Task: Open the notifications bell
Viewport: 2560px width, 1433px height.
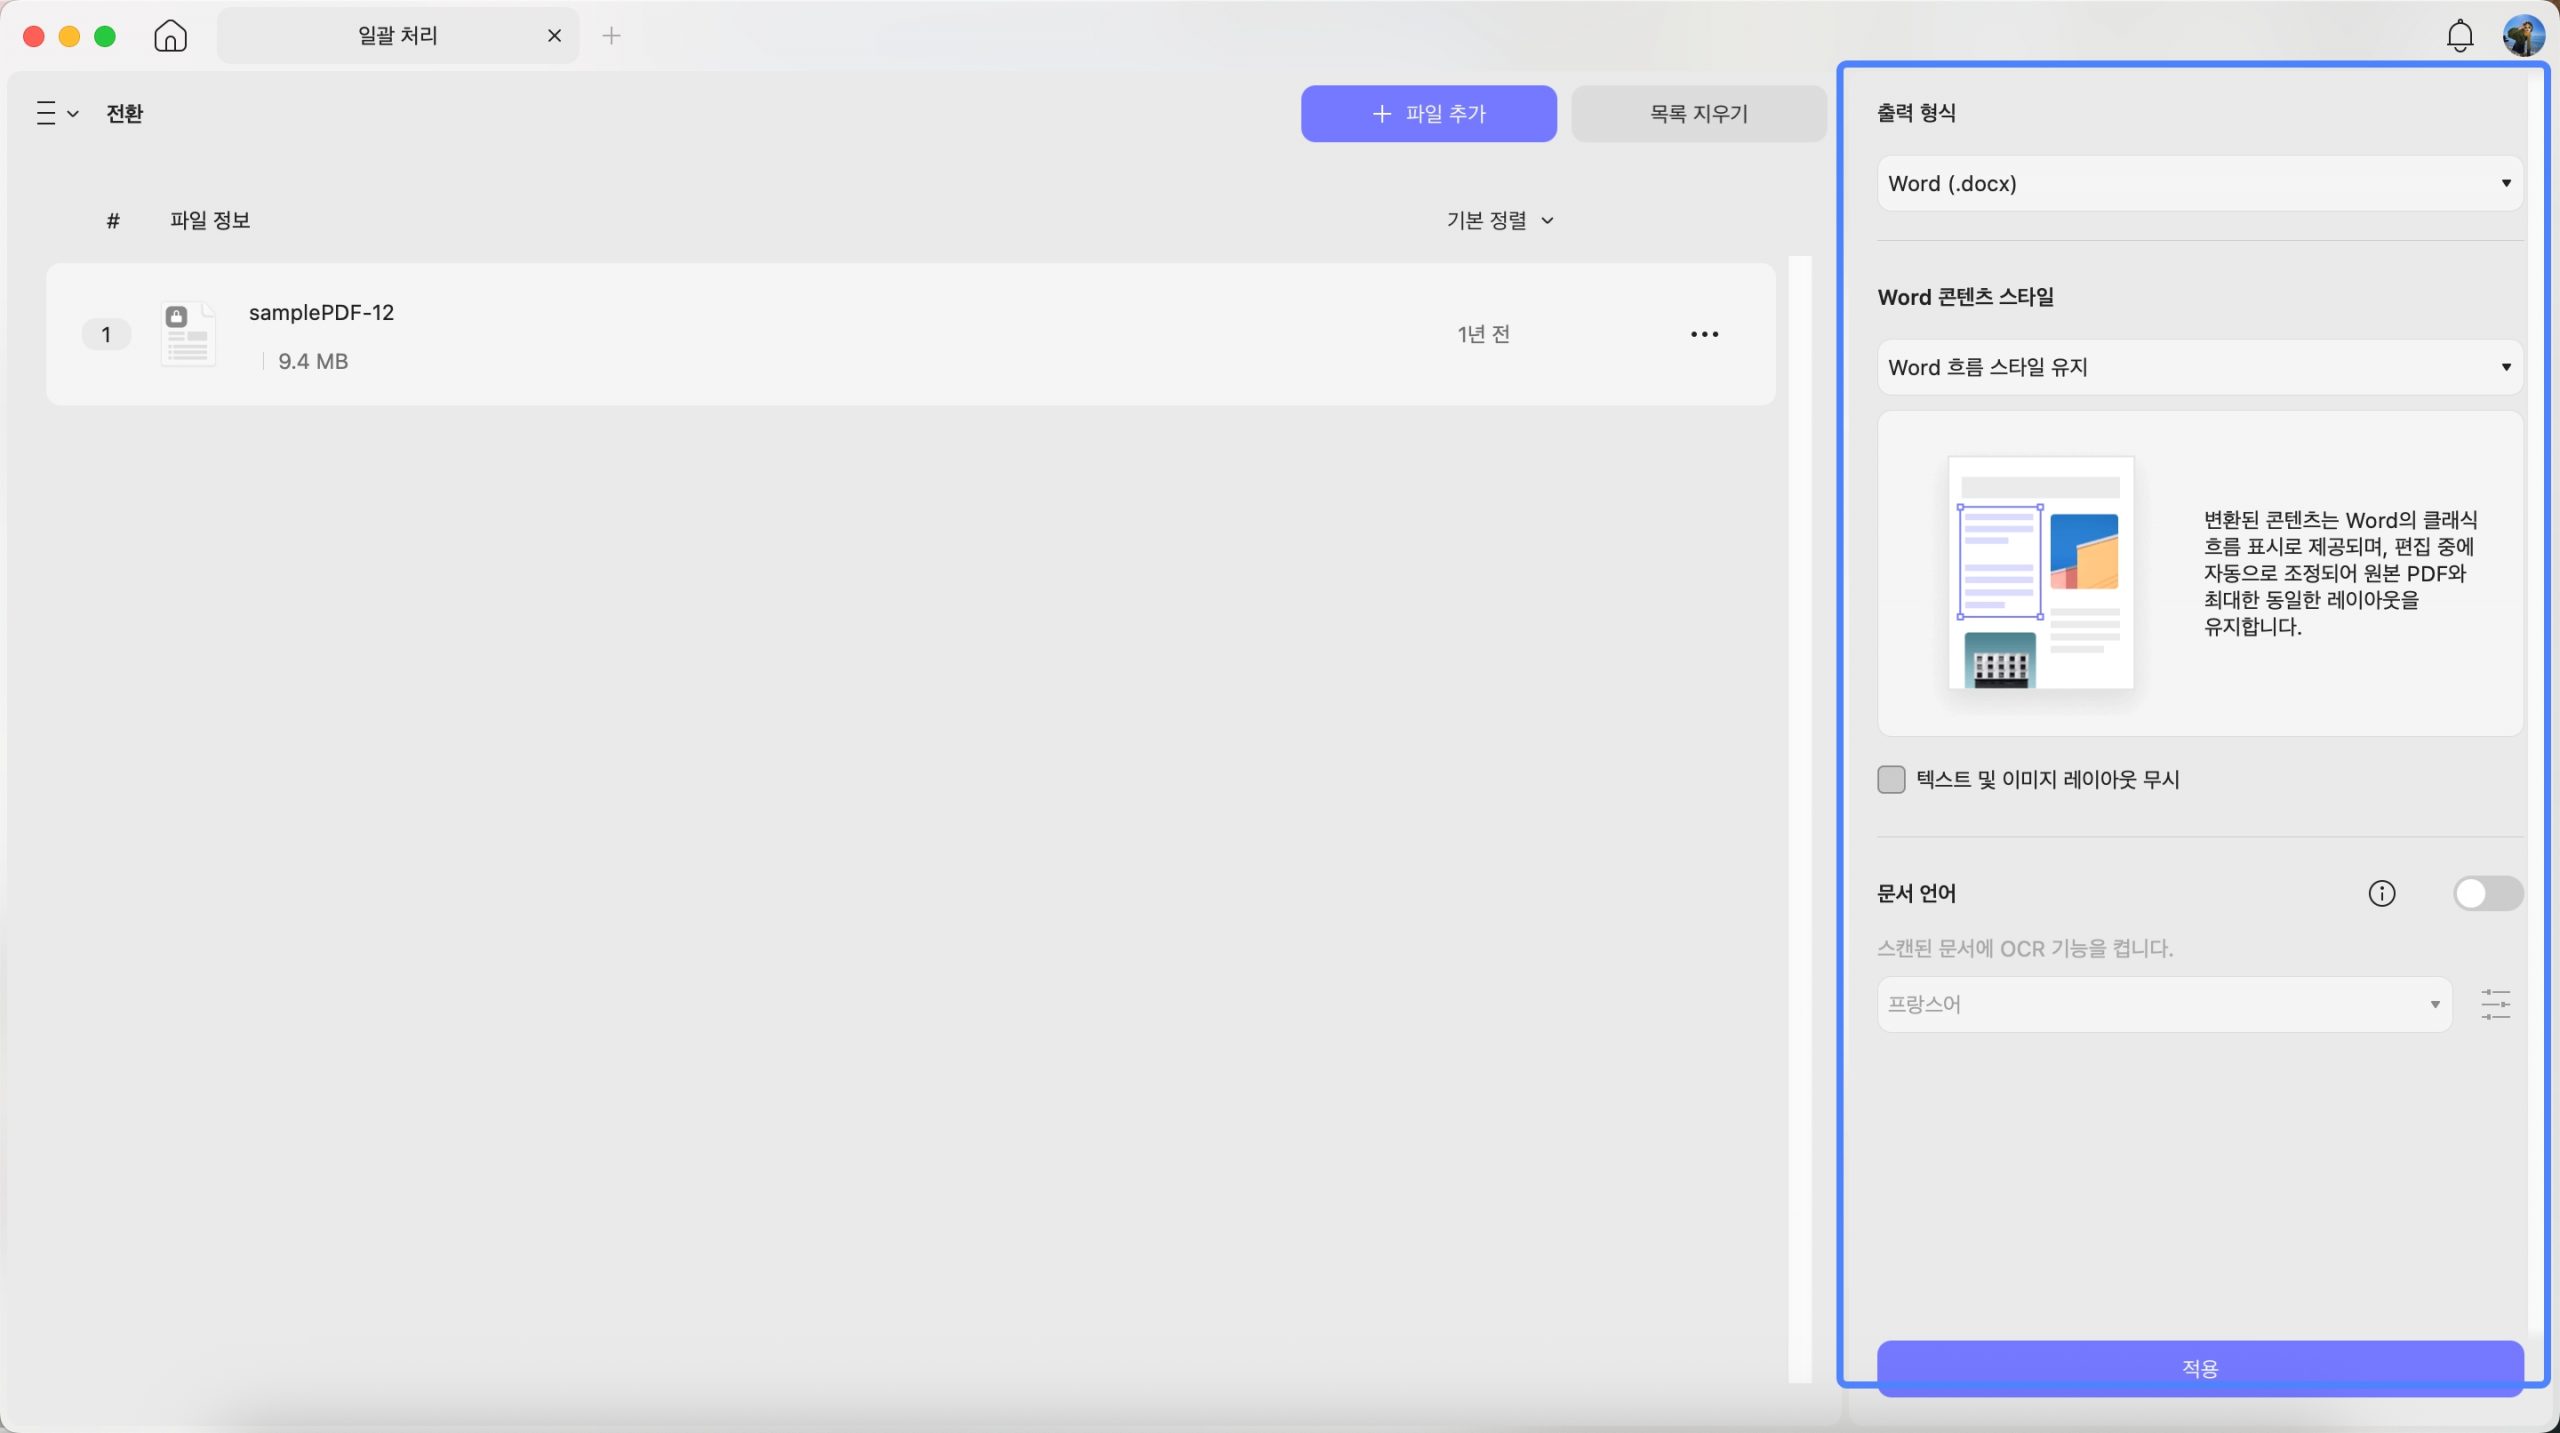Action: (x=2459, y=36)
